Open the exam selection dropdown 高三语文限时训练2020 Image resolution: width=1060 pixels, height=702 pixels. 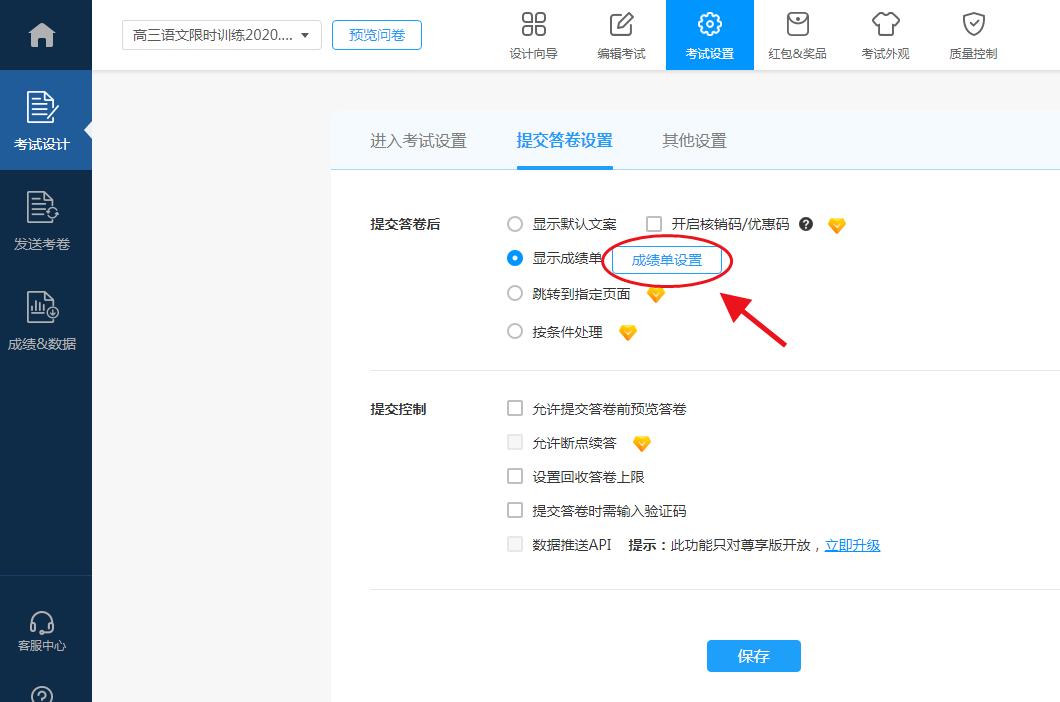coord(221,34)
